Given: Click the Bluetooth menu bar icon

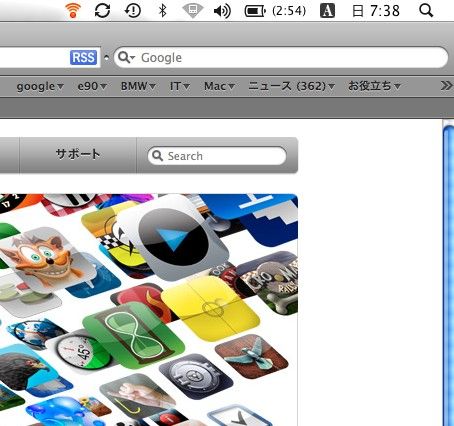Looking at the screenshot, I should [x=162, y=10].
